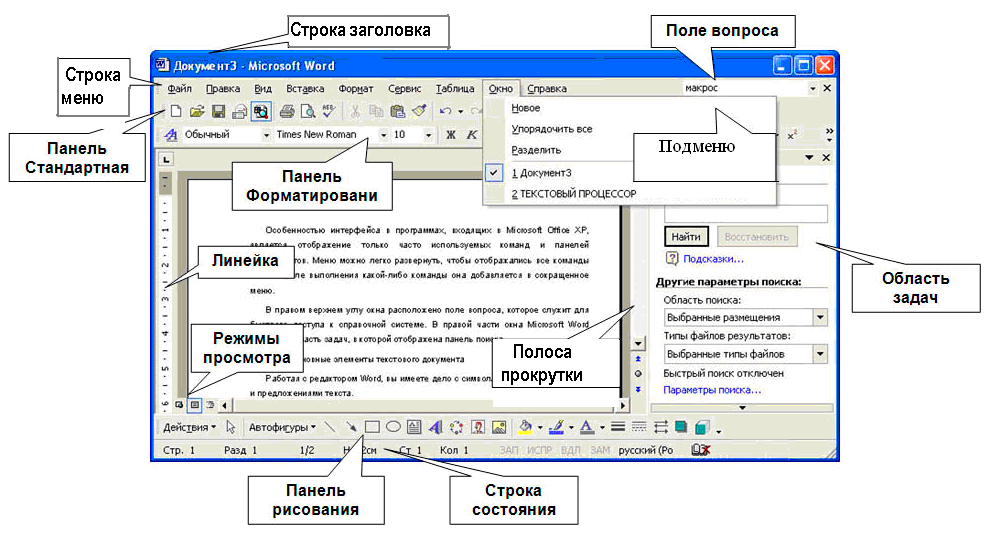Expand the Undo history arrow

click(x=460, y=112)
